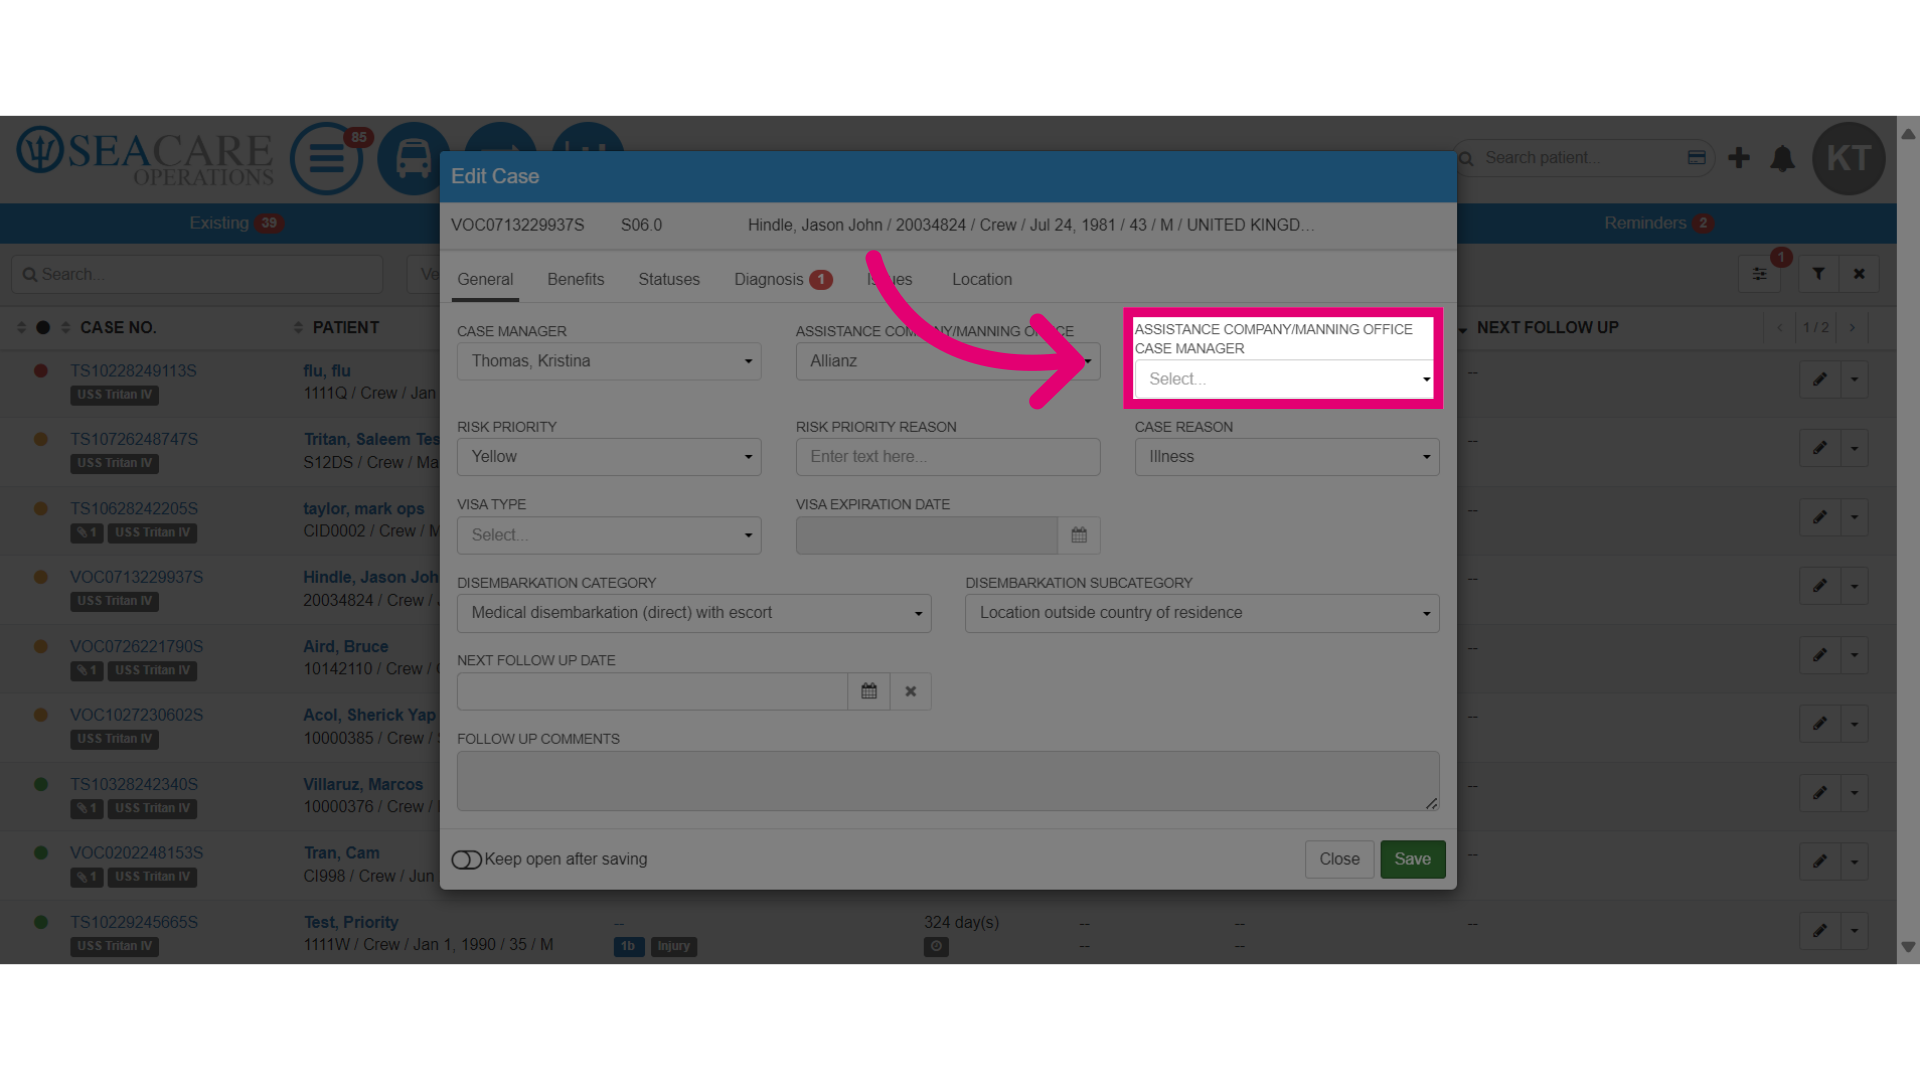The width and height of the screenshot is (1920, 1080).
Task: Sort by the CASE NO. column header
Action: (118, 328)
